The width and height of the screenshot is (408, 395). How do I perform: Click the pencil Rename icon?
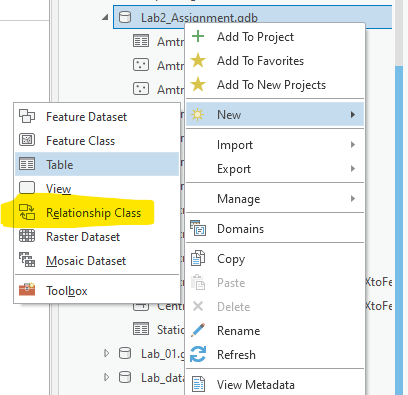[198, 330]
